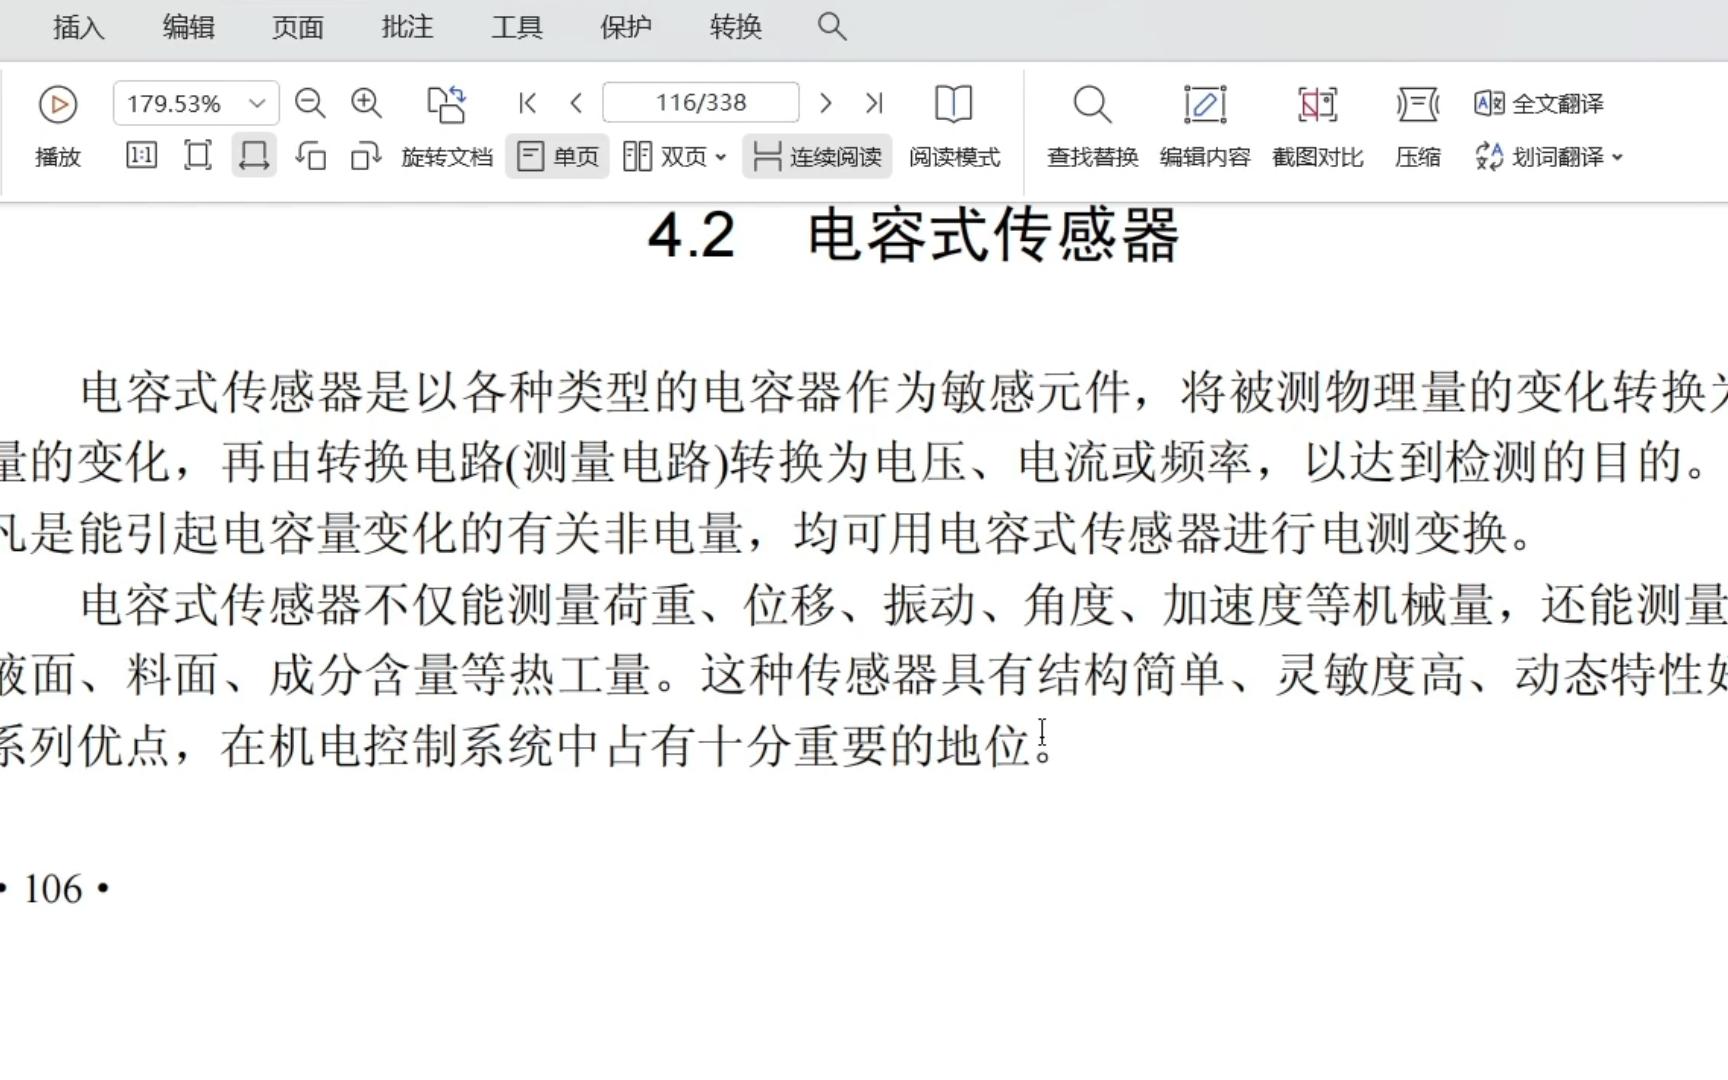Open the 编辑 menu
Screen dimensions: 1728x1080
click(188, 27)
